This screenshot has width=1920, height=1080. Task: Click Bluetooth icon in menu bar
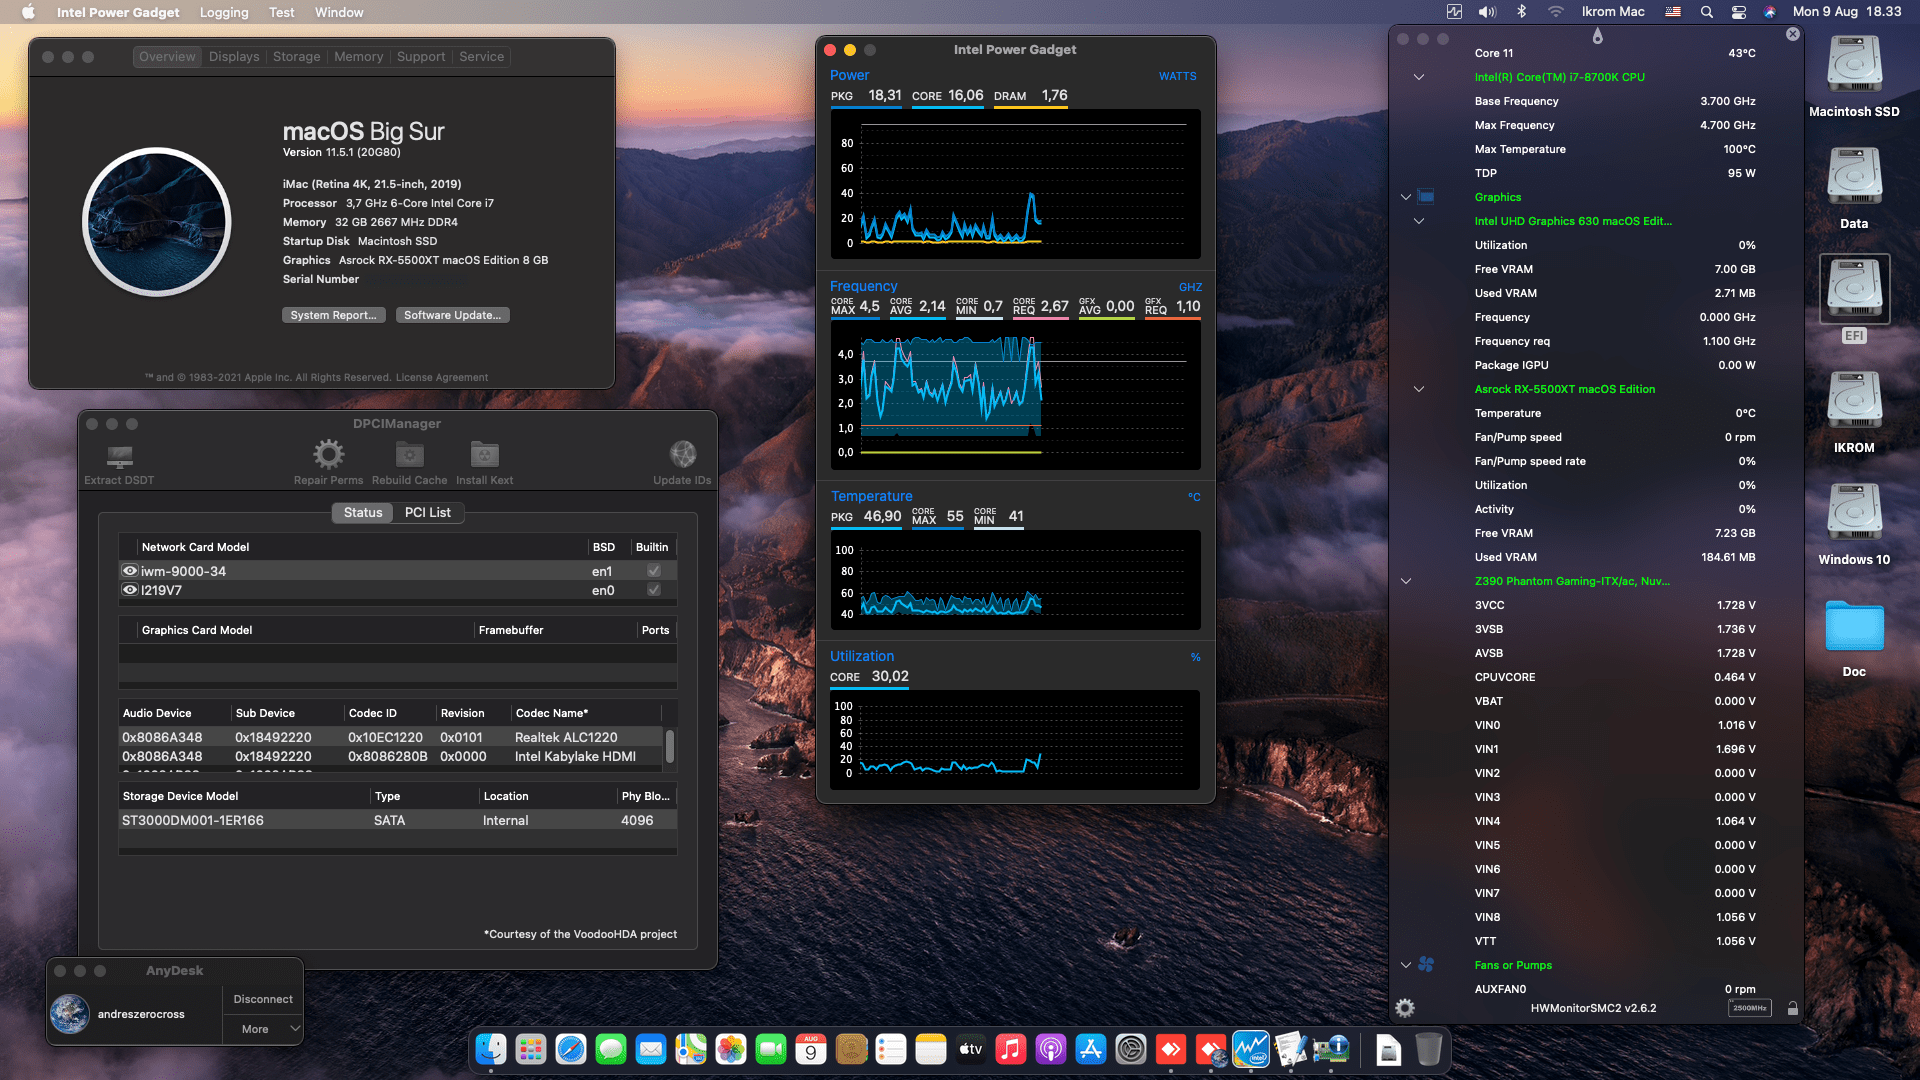(x=1522, y=12)
